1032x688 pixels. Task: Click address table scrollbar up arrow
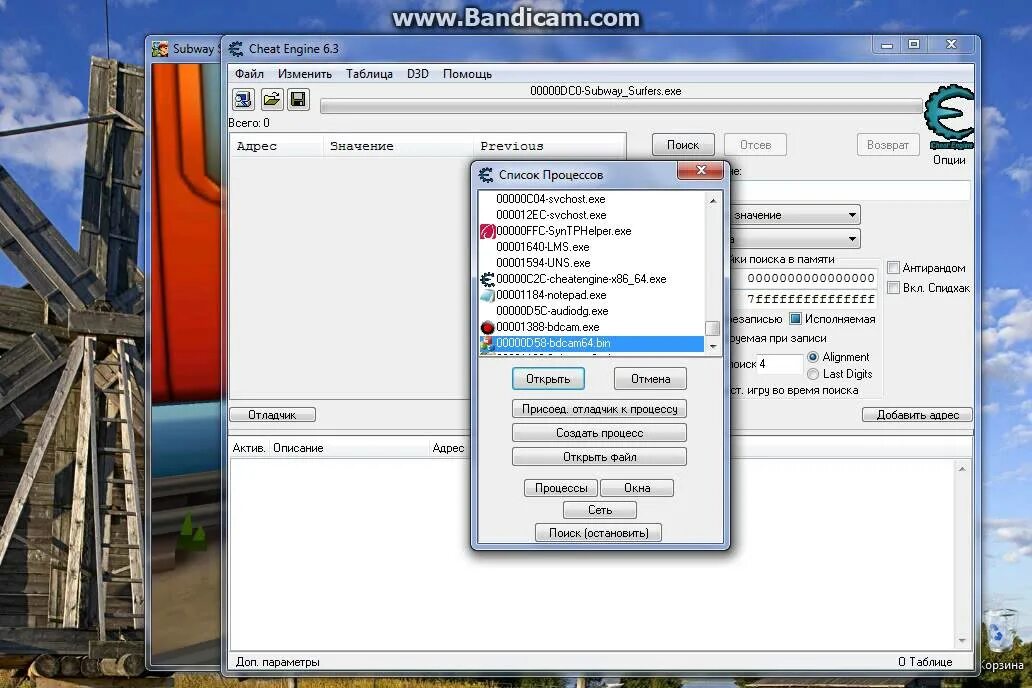pos(962,469)
